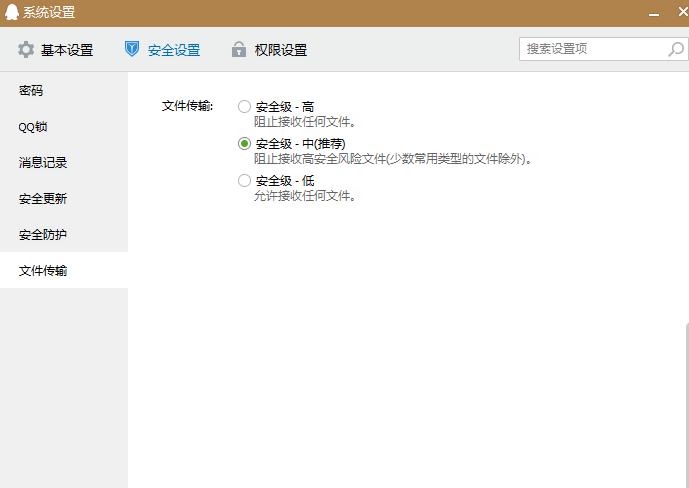Click the shield icon for 安全设置
689x488 pixels.
click(x=132, y=49)
